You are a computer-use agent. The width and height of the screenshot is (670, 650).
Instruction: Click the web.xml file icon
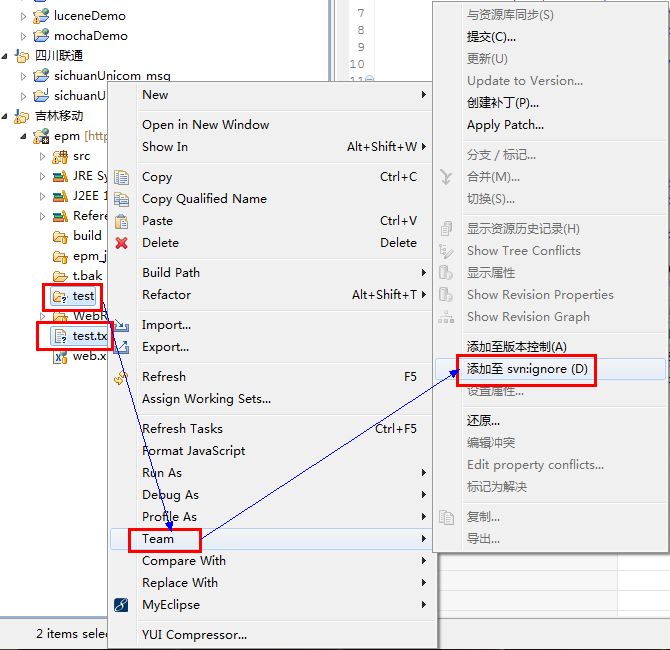(x=60, y=356)
